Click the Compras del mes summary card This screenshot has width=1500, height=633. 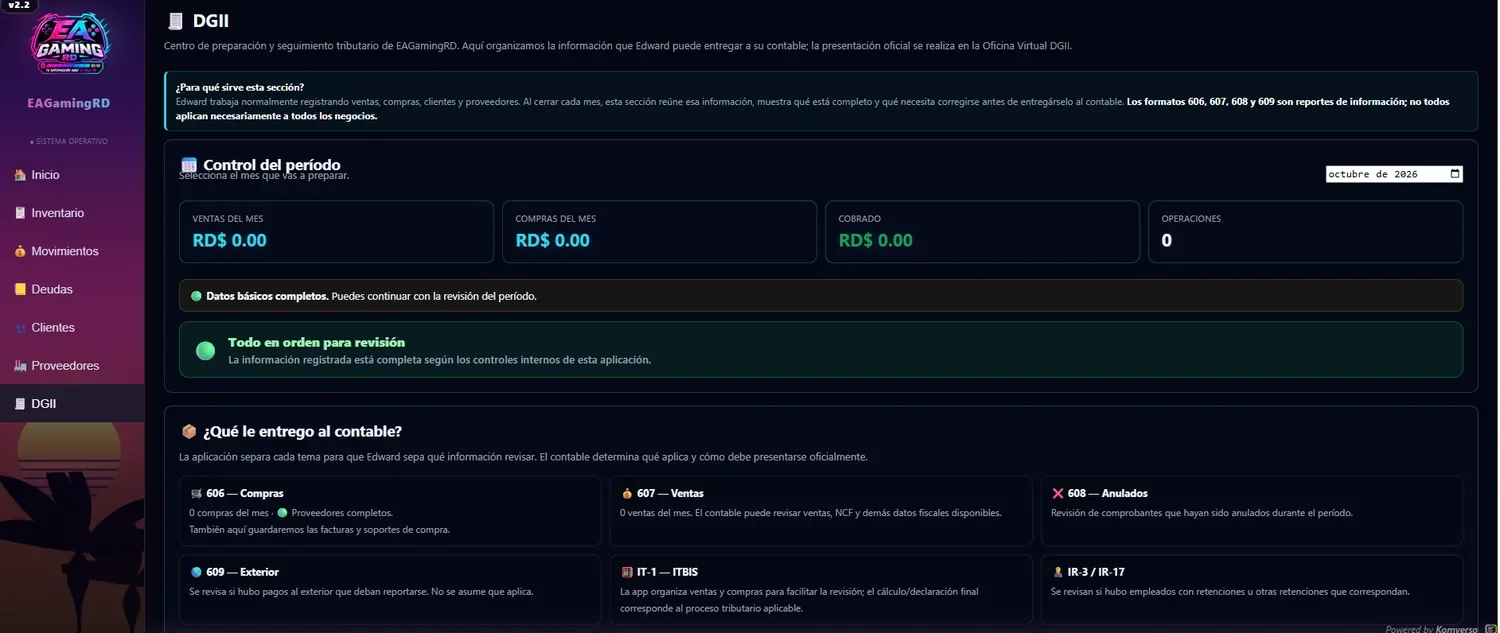[x=659, y=232]
